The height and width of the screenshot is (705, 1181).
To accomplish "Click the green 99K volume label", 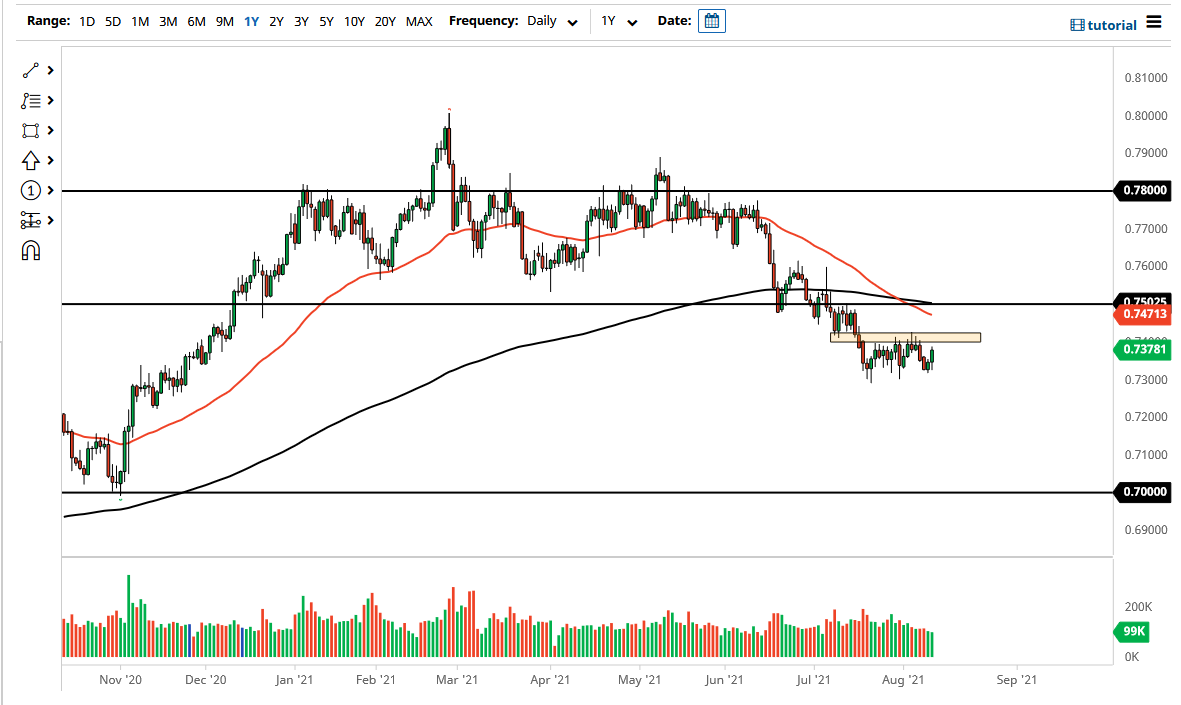I will click(x=1133, y=631).
